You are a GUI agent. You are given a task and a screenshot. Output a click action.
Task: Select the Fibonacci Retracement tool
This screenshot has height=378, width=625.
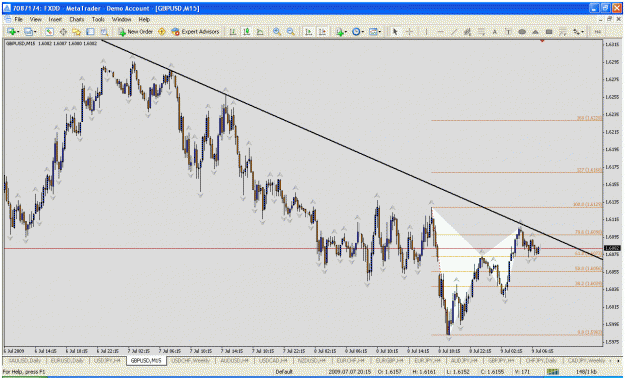click(x=481, y=32)
